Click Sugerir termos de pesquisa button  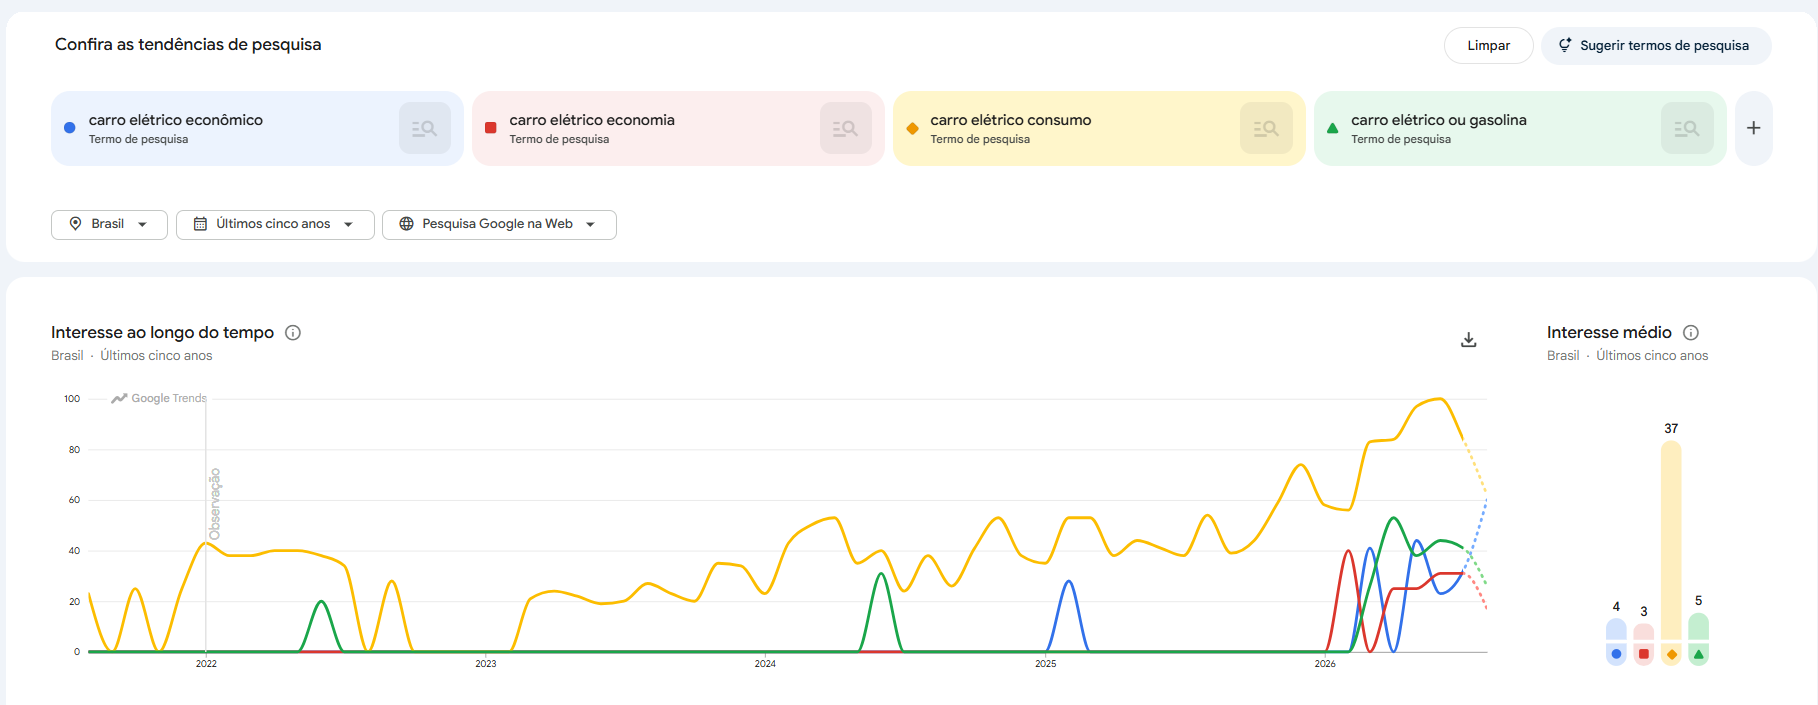(1656, 46)
